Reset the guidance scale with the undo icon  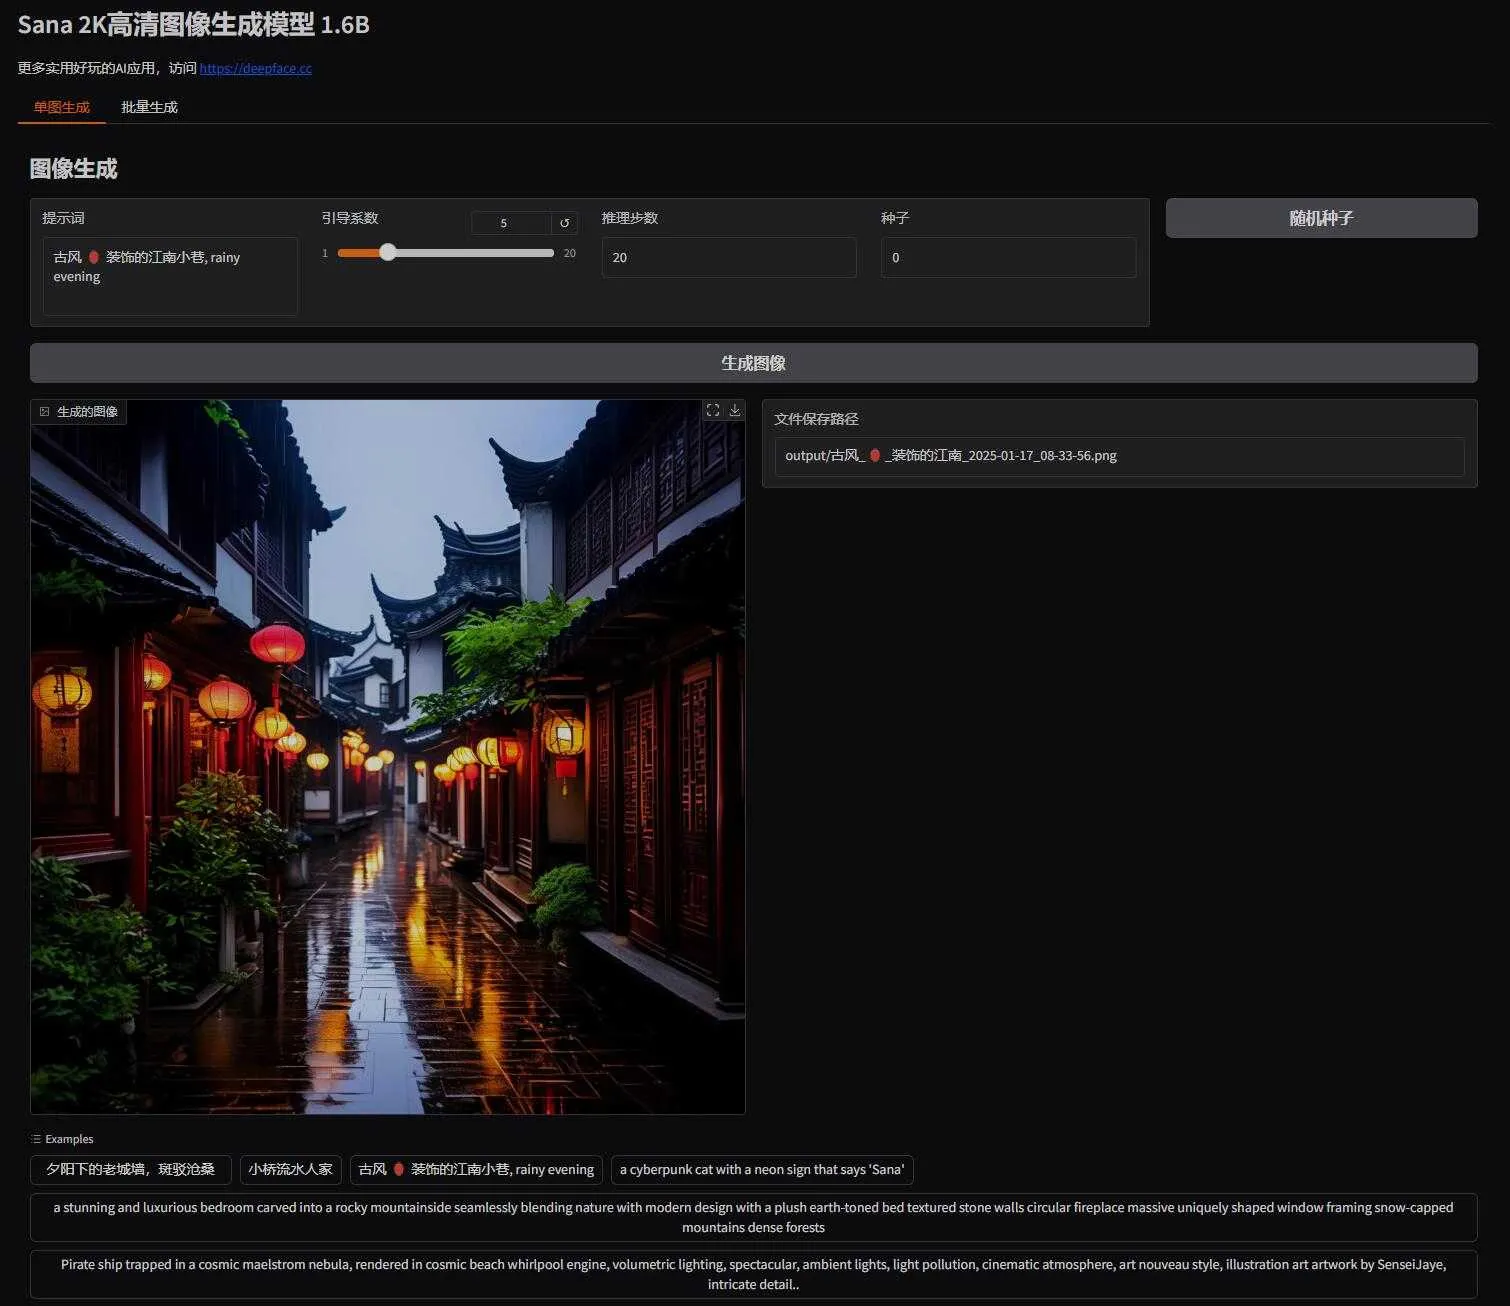point(565,223)
